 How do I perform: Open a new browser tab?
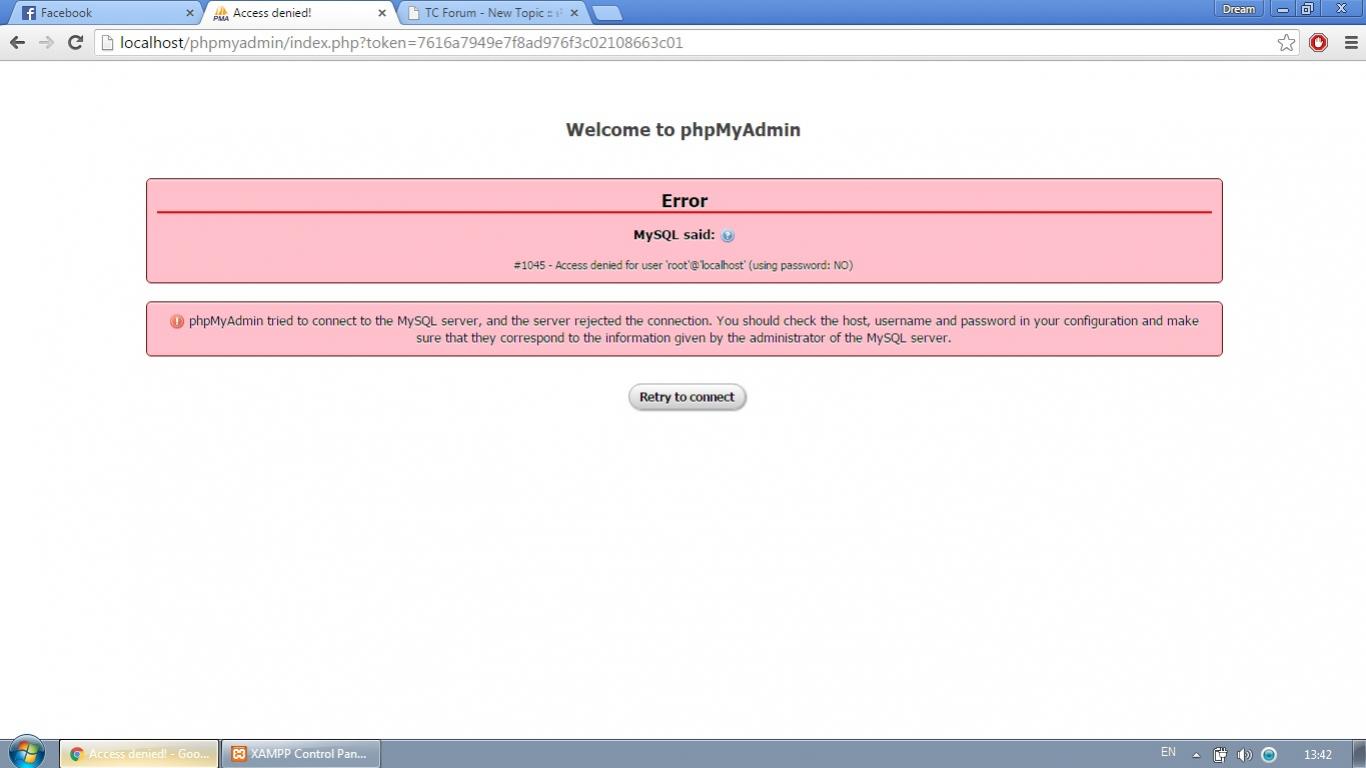click(607, 13)
